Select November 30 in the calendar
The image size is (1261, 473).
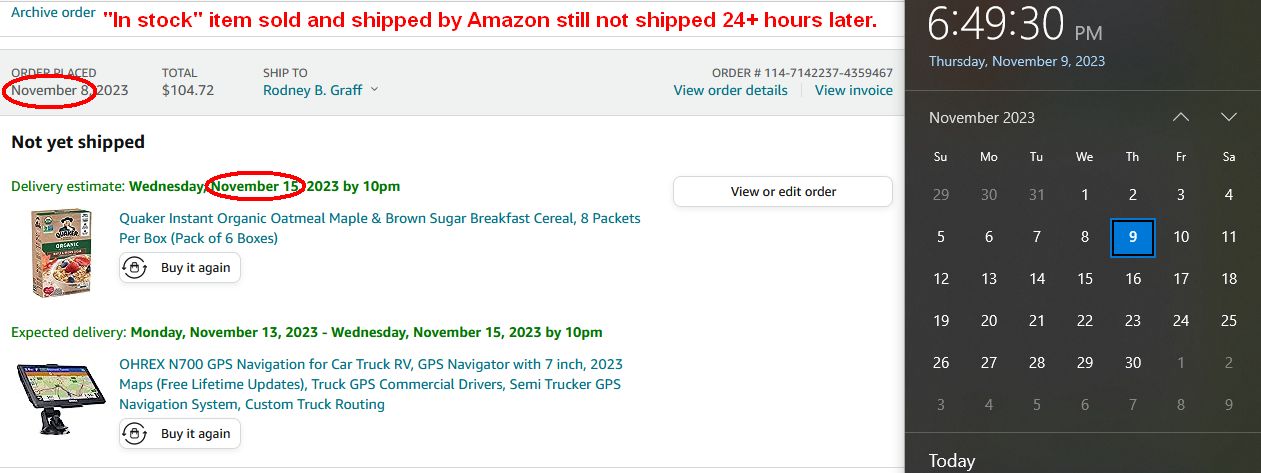coord(1133,363)
